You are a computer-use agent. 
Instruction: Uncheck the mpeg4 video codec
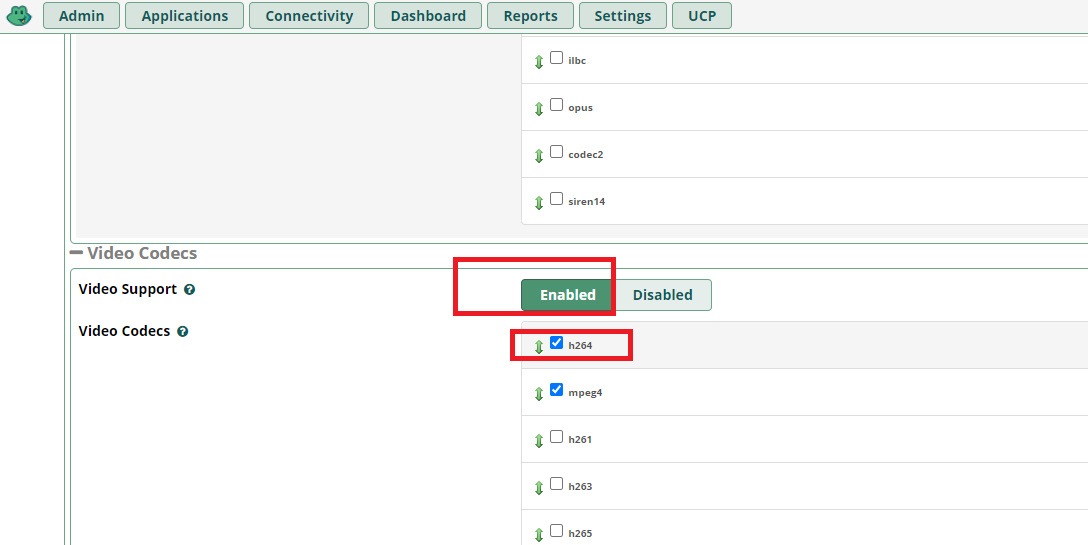pos(556,389)
